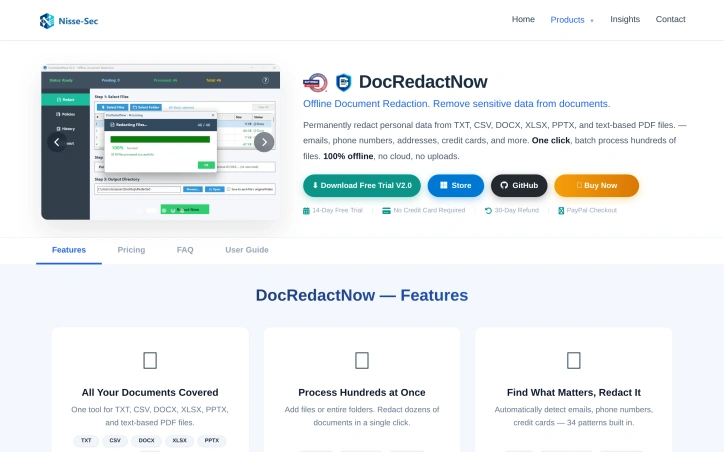Screen dimensions: 724x452
Task: Click the CSV format tag
Action: (115, 440)
